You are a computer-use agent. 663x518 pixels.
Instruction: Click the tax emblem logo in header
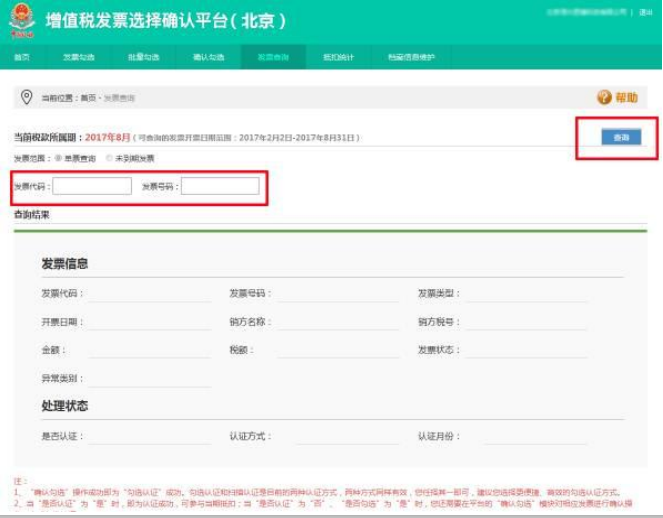(x=22, y=20)
